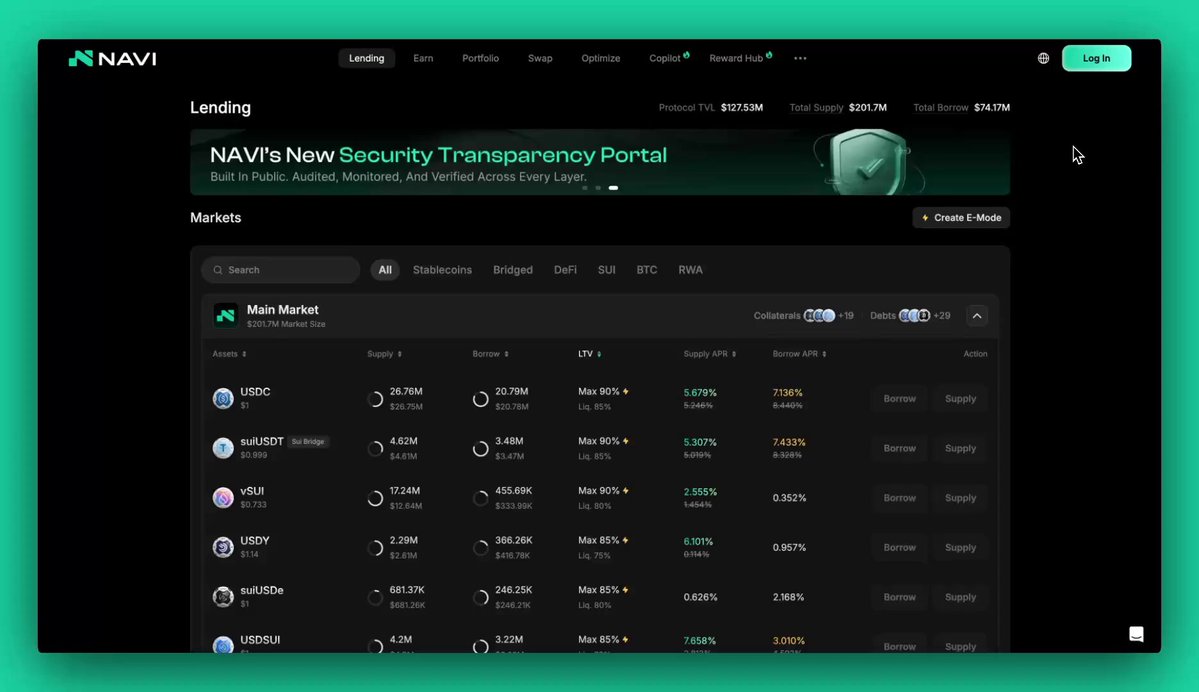Click the Main Market logo icon
The height and width of the screenshot is (692, 1199).
coord(226,315)
